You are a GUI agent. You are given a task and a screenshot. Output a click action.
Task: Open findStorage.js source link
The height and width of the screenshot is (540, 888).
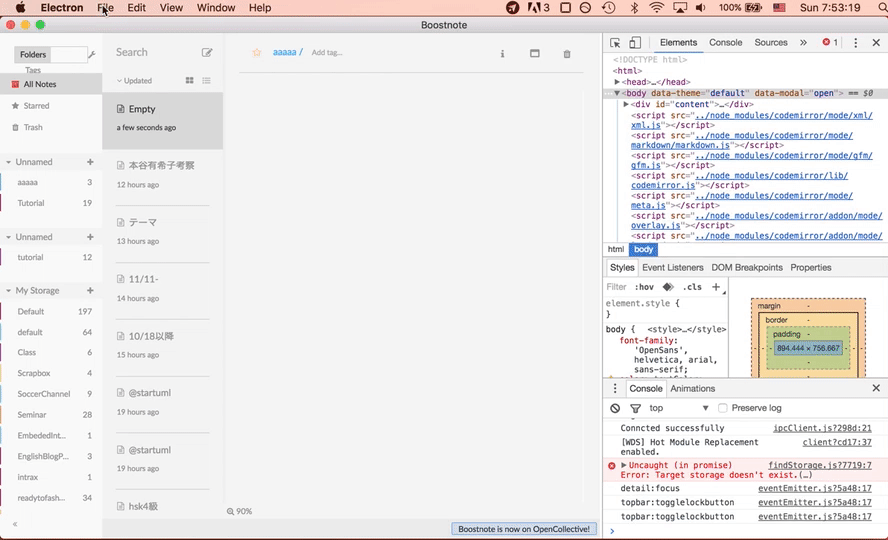tap(820, 465)
